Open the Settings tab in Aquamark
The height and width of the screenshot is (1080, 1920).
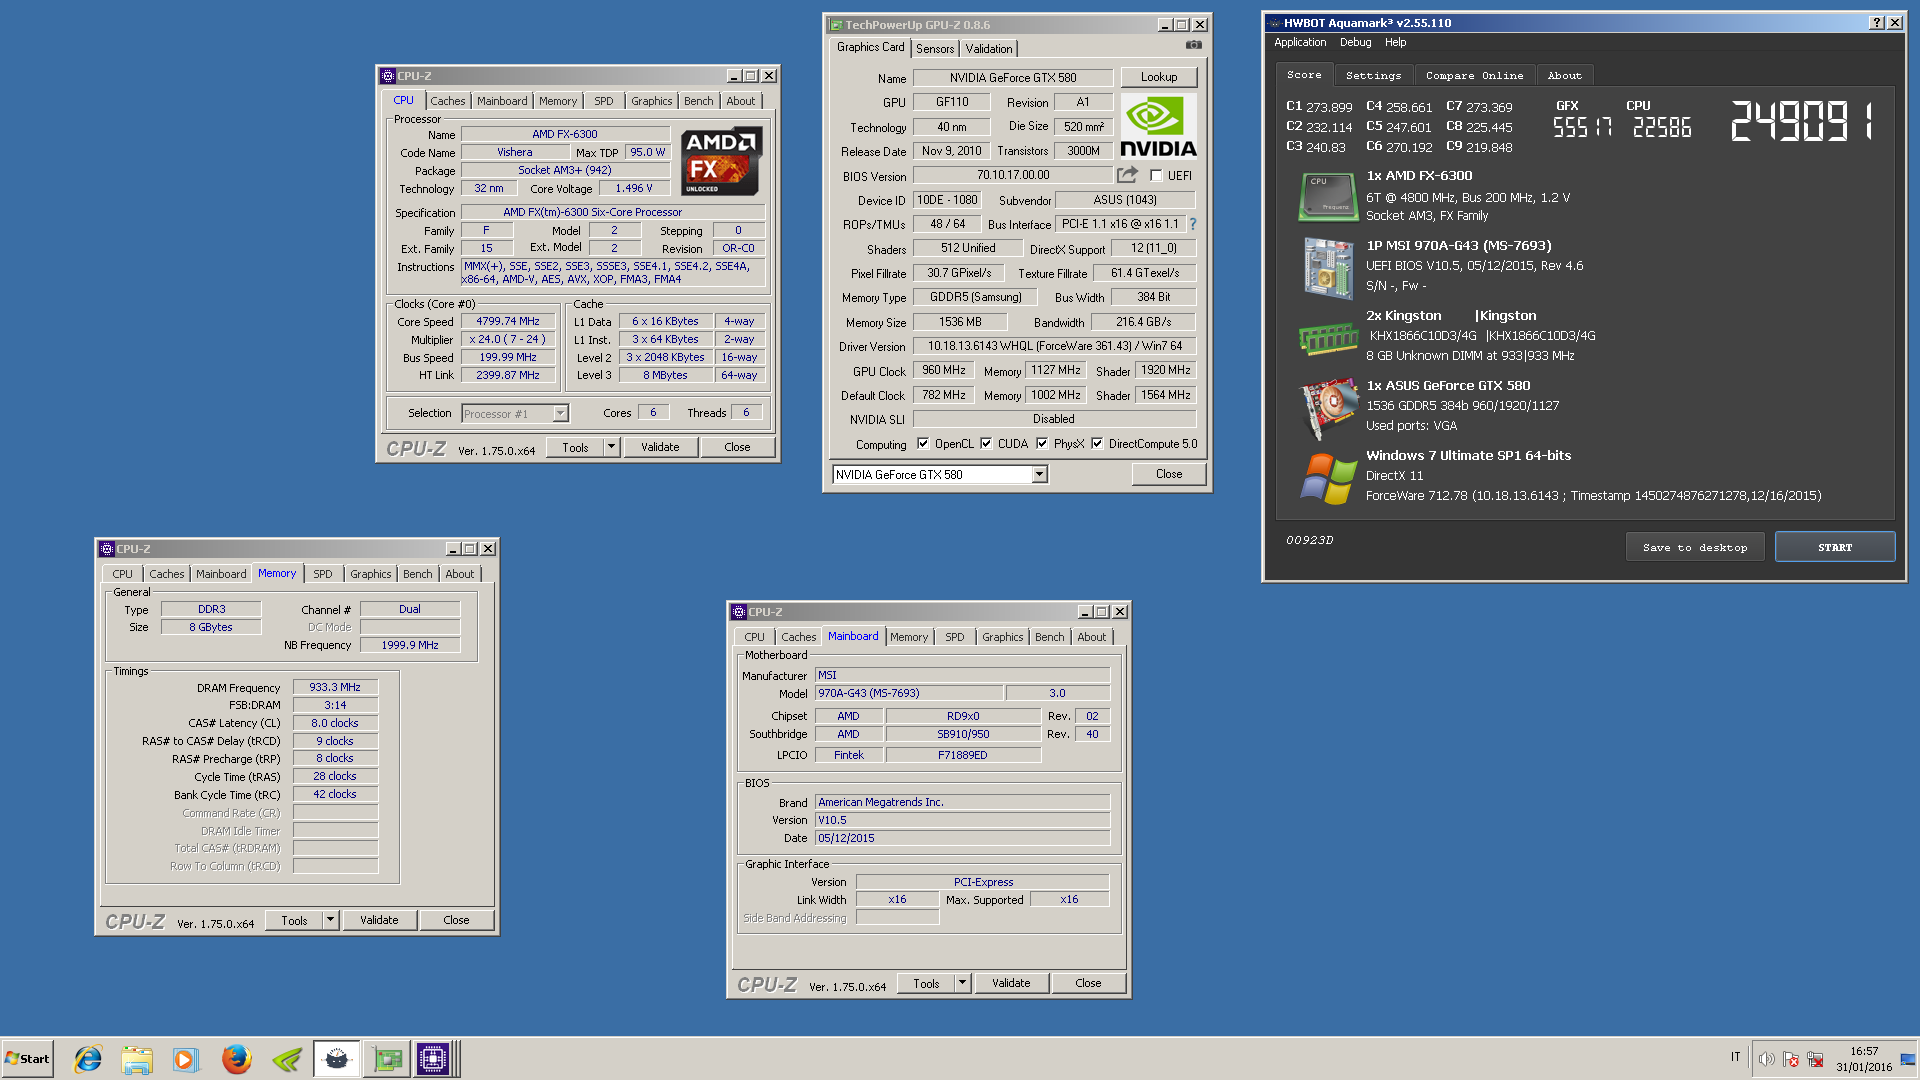pos(1373,76)
